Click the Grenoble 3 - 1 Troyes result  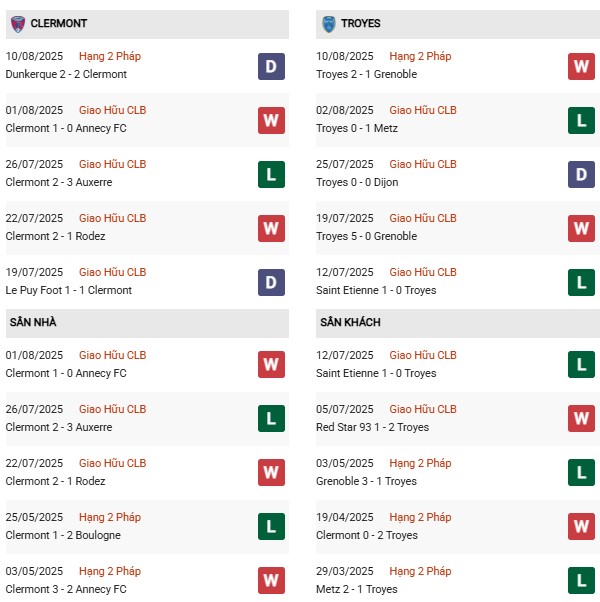(368, 481)
